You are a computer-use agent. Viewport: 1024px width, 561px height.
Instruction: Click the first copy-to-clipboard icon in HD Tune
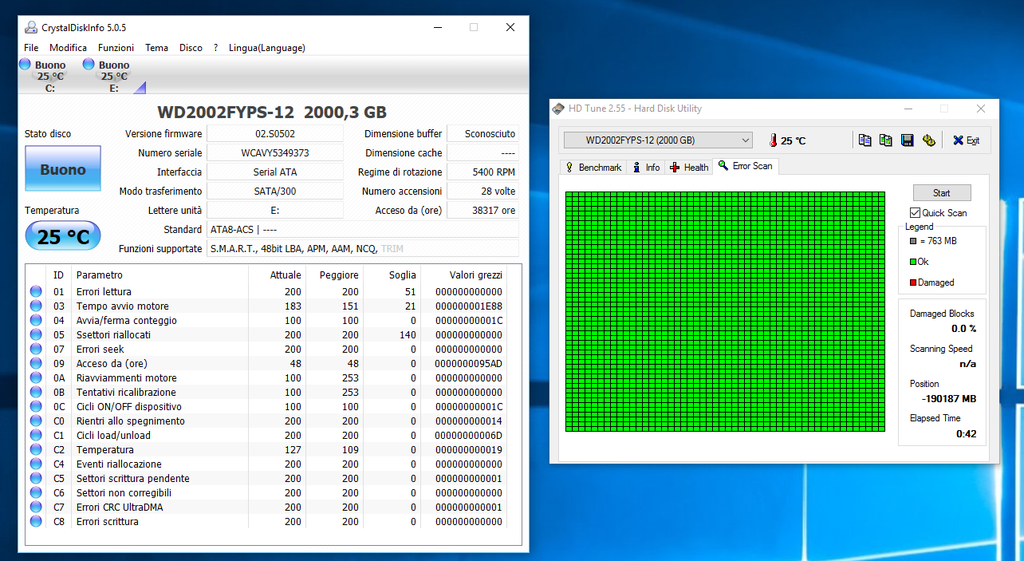coord(865,140)
